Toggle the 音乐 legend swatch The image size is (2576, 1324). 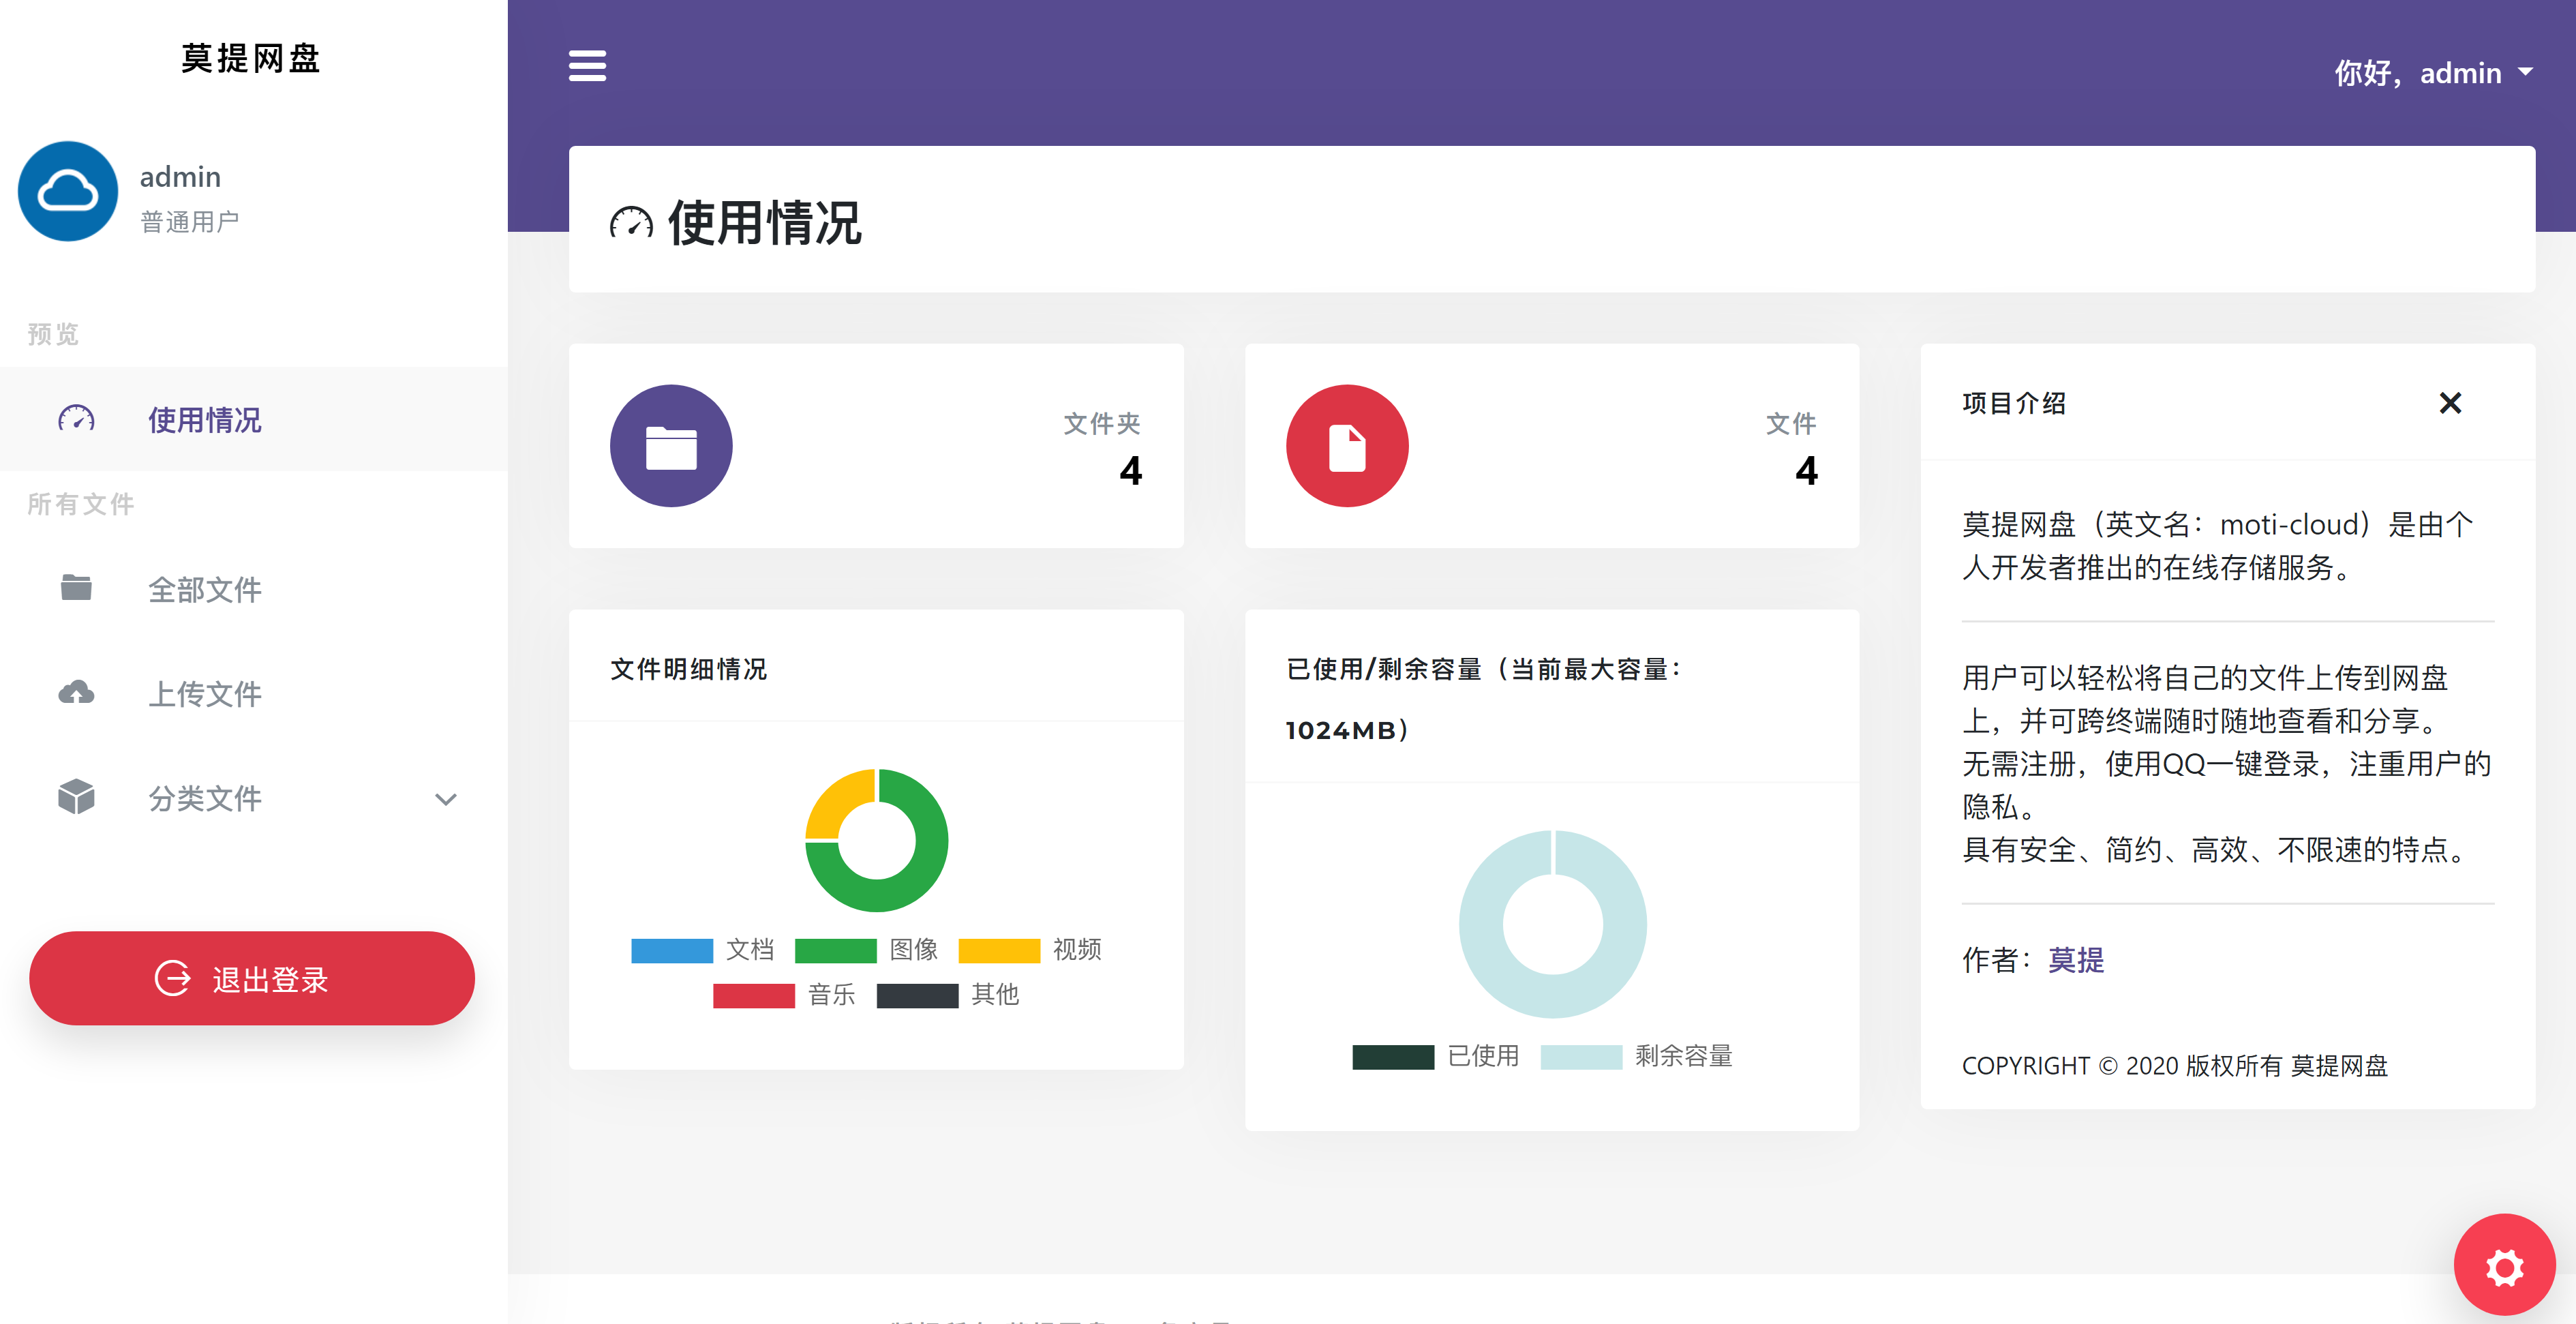(x=753, y=995)
